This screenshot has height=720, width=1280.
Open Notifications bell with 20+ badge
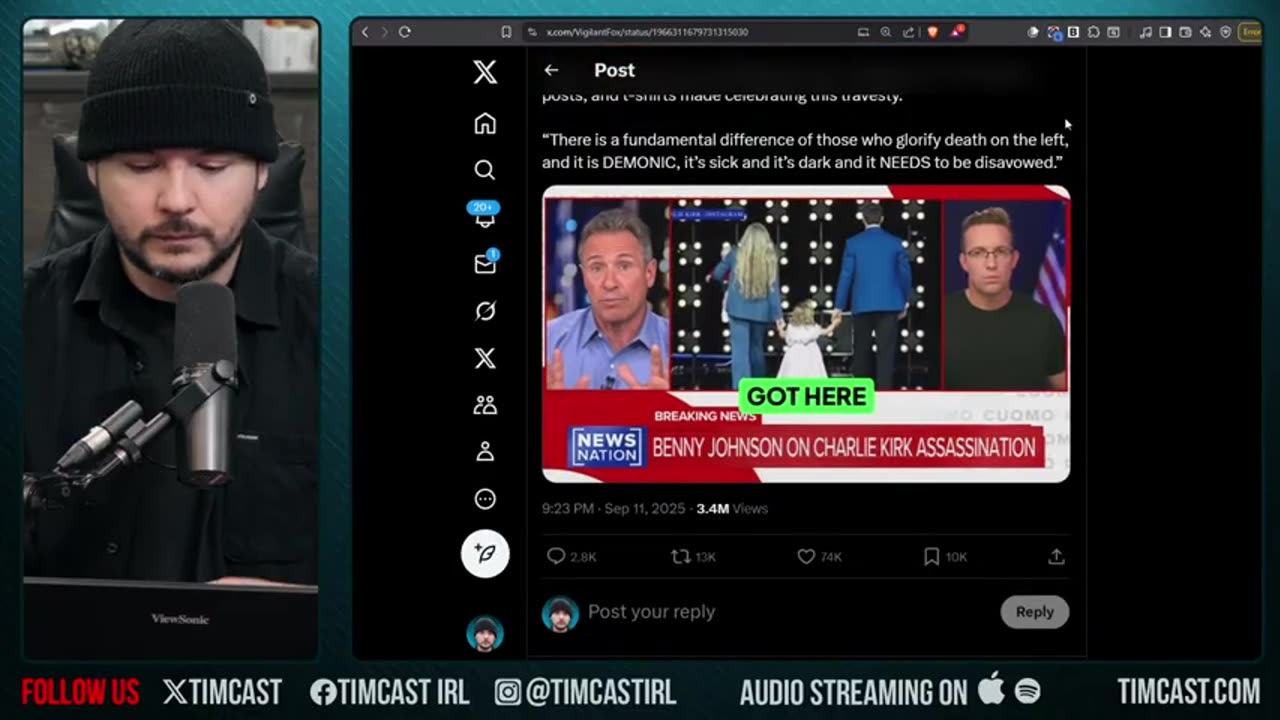485,214
